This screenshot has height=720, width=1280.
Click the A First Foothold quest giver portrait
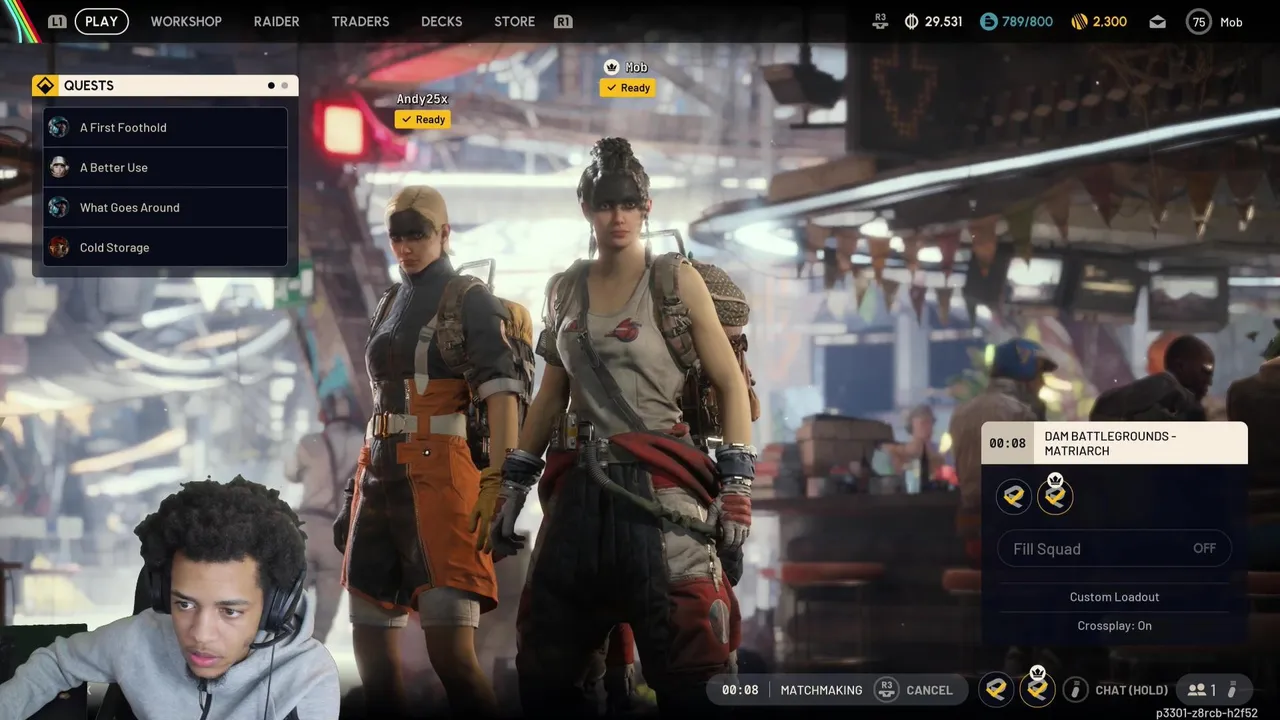click(x=59, y=127)
